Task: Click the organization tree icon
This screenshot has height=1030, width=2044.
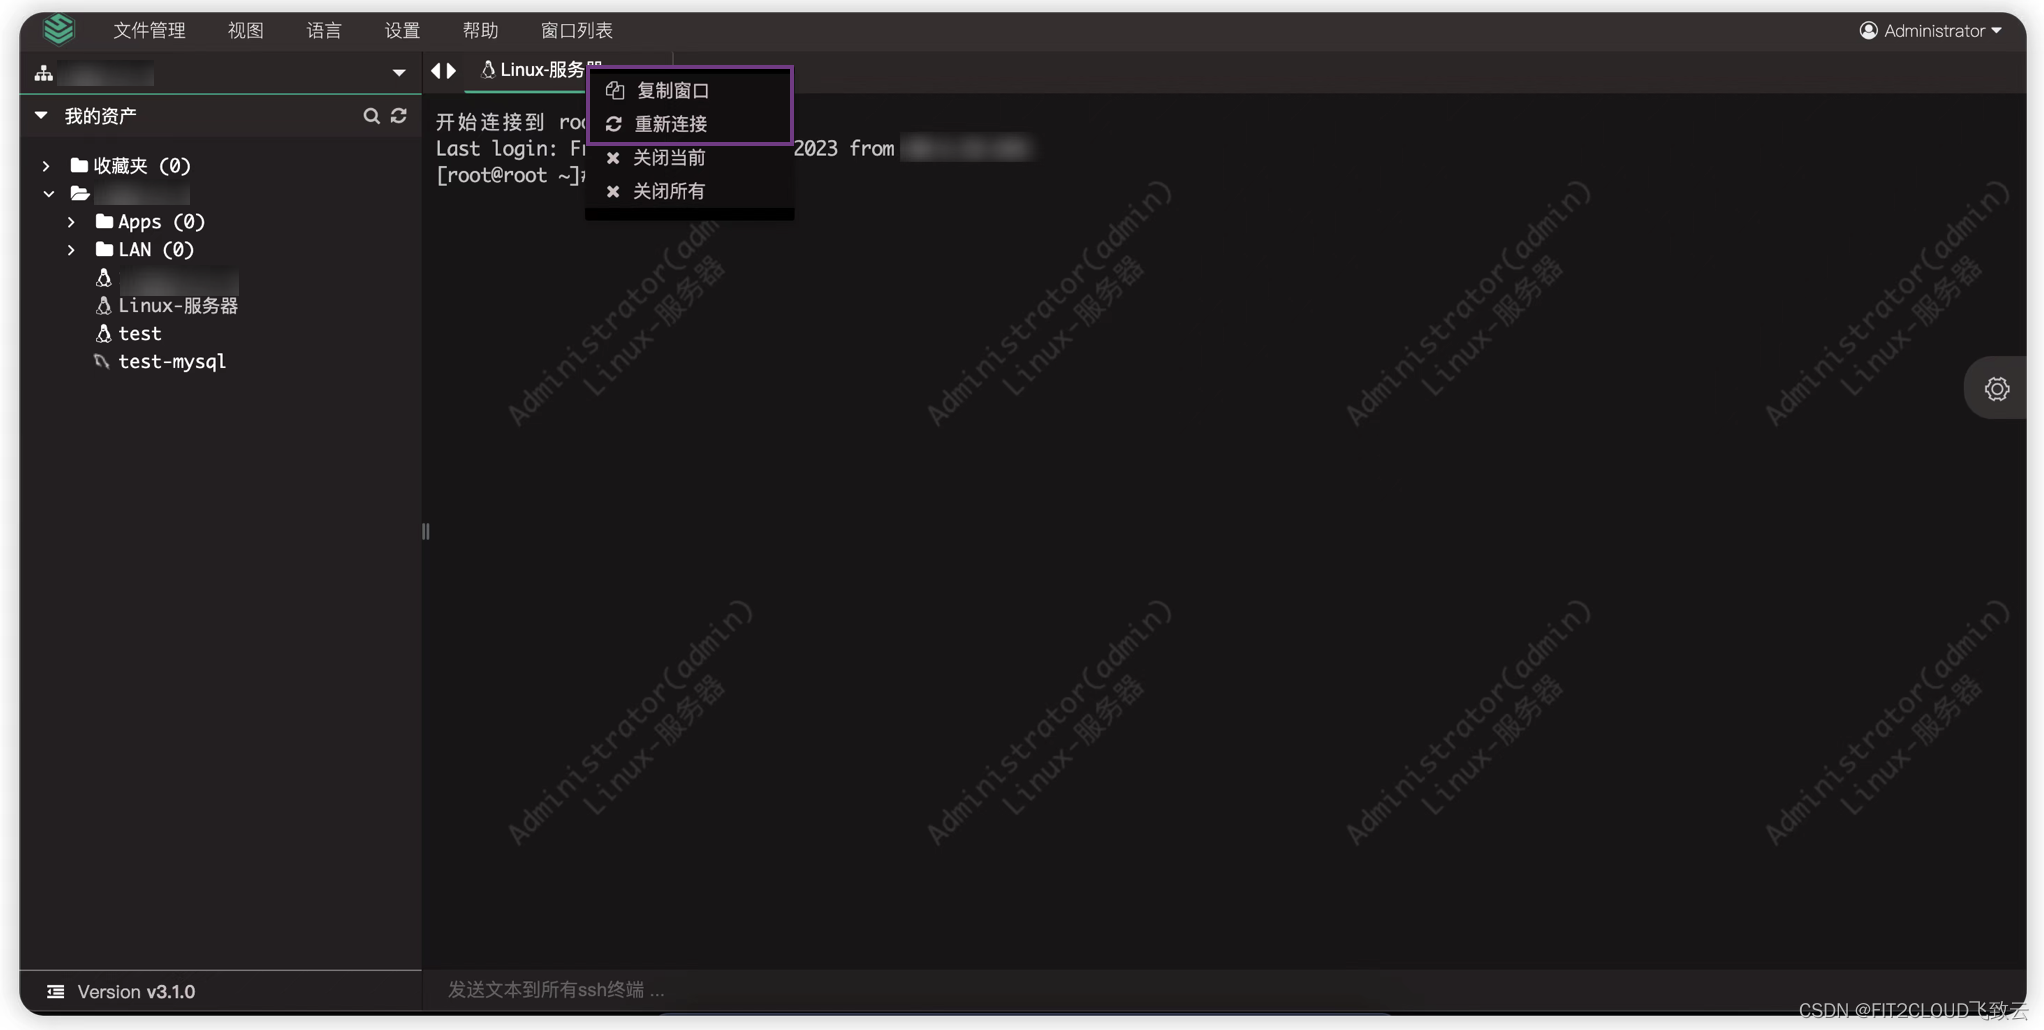Action: (44, 73)
